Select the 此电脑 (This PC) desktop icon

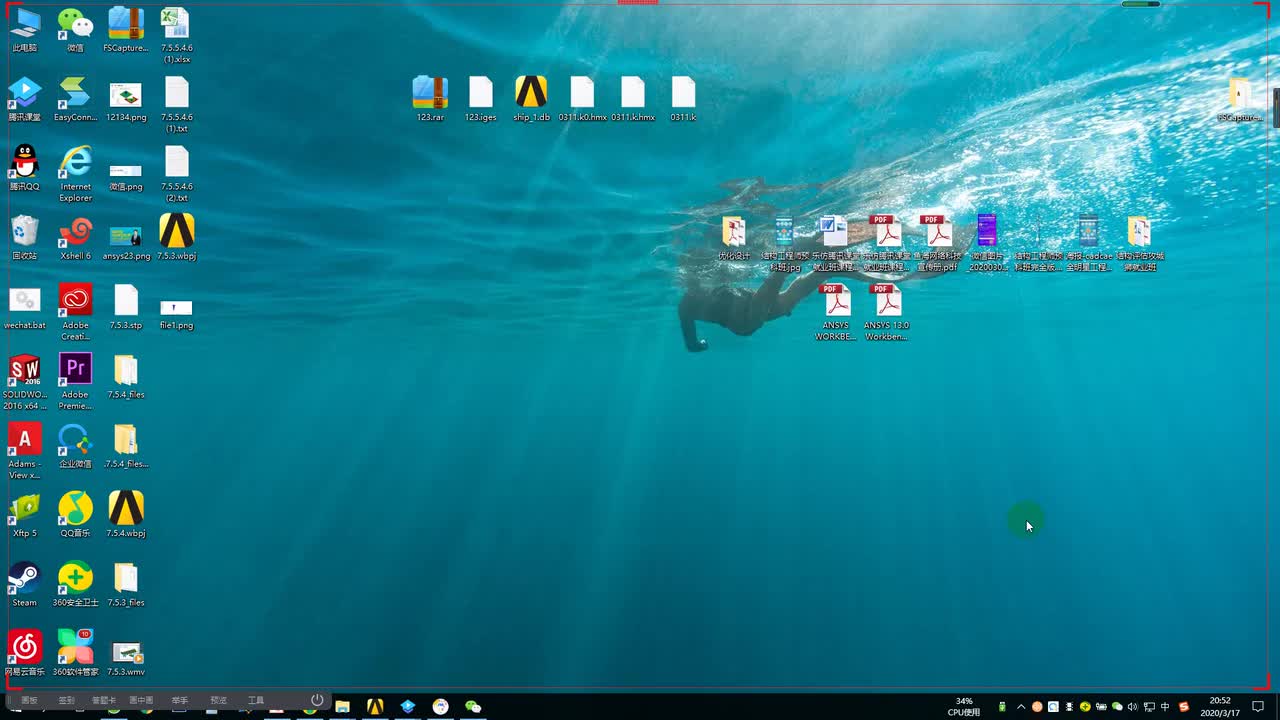pos(25,29)
